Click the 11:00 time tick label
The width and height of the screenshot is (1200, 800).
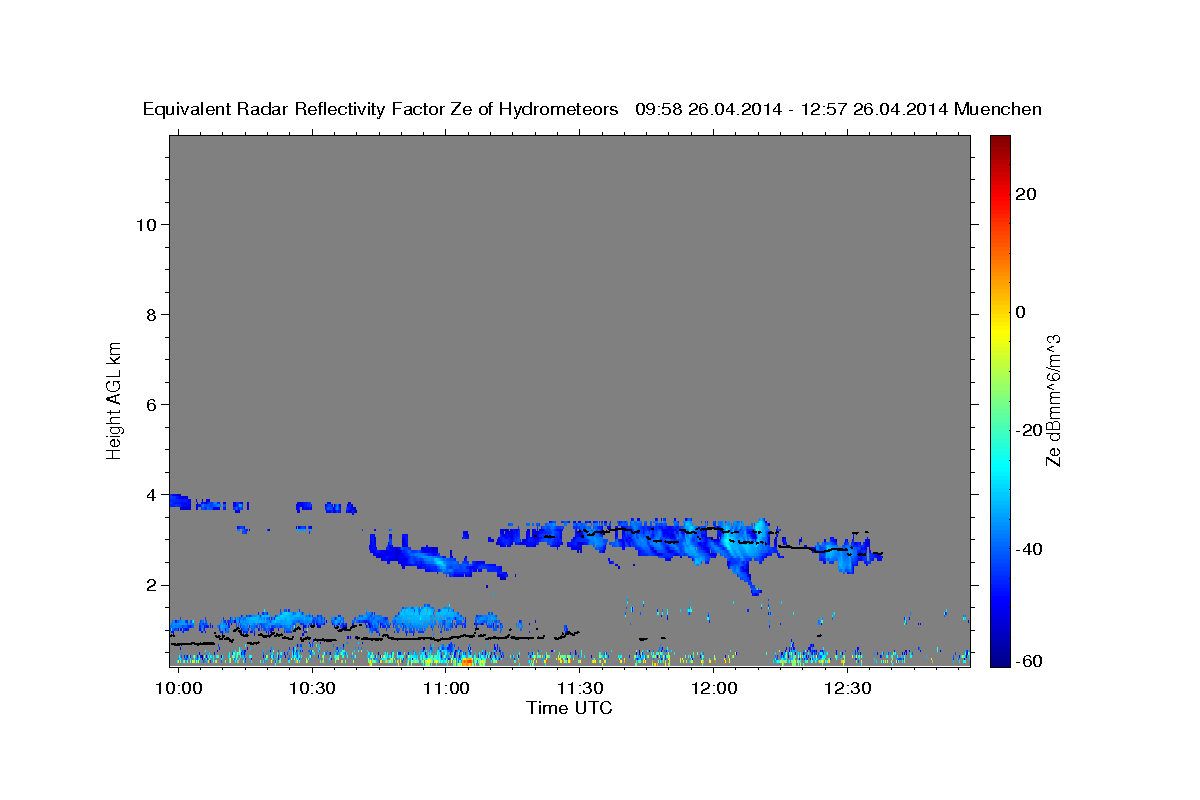pos(446,689)
